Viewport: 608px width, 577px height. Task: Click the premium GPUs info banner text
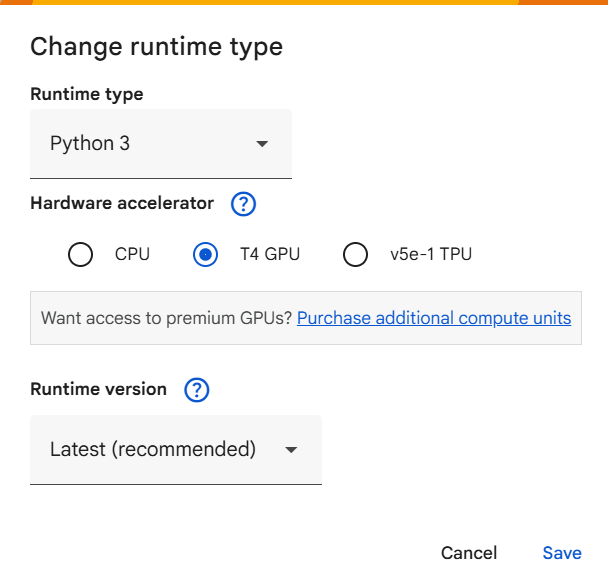pos(166,318)
